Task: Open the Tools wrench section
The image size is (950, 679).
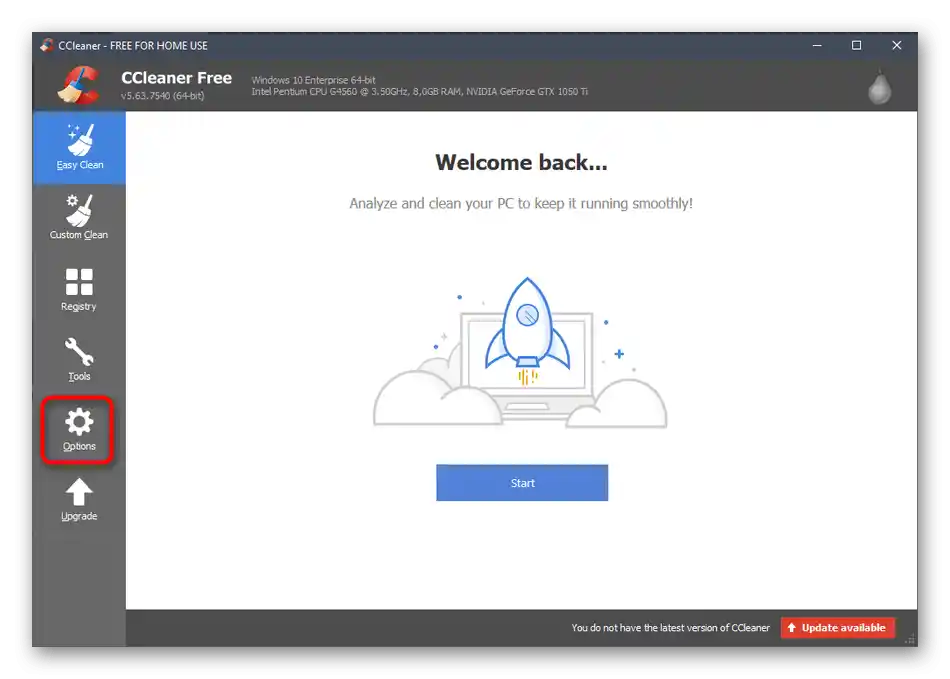Action: pos(79,359)
